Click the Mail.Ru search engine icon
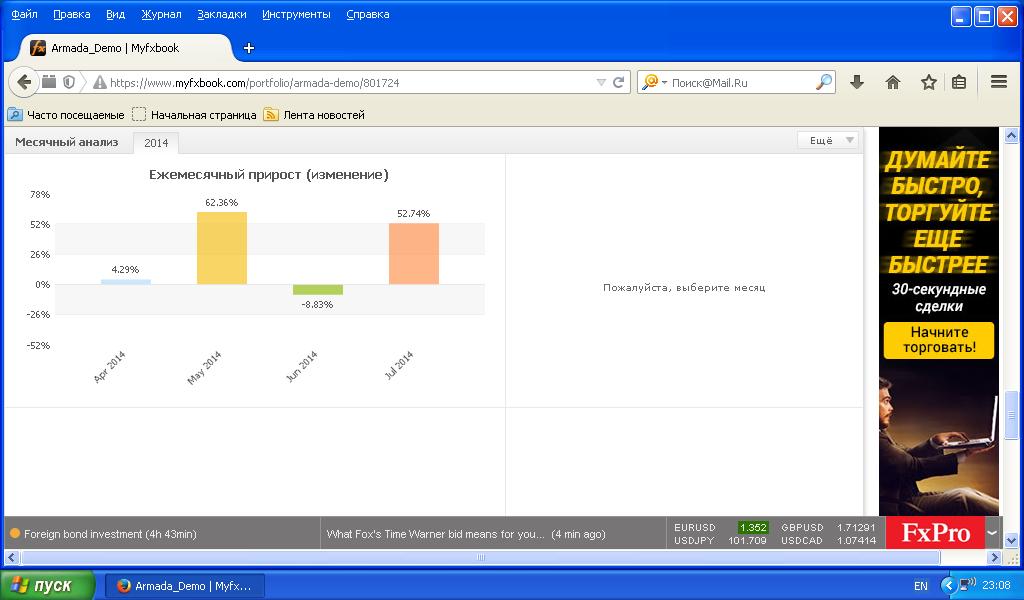 tap(650, 82)
